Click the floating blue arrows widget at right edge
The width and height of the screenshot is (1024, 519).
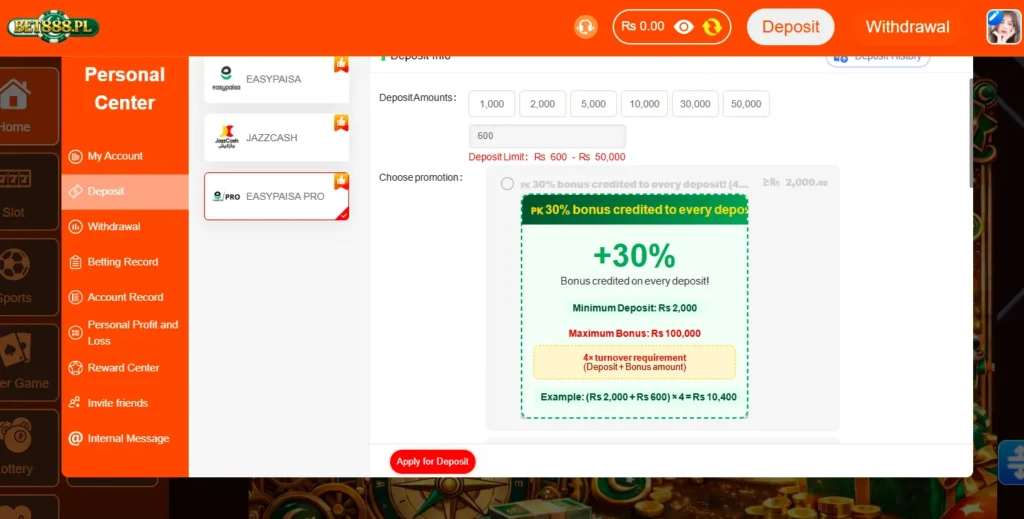tap(1012, 462)
